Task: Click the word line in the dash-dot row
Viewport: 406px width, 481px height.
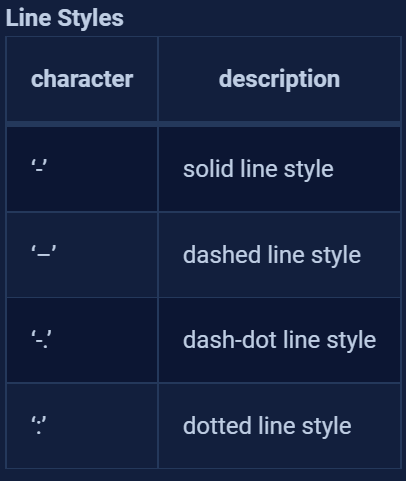Action: click(x=302, y=340)
